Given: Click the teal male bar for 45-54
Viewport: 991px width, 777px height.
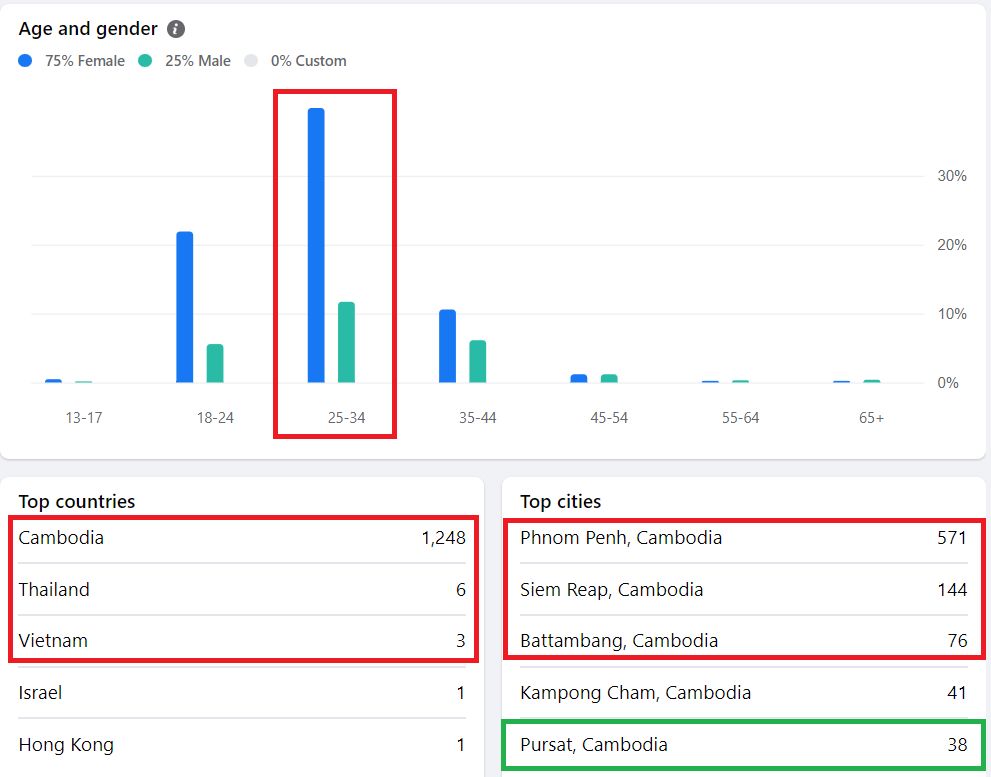Looking at the screenshot, I should (609, 378).
